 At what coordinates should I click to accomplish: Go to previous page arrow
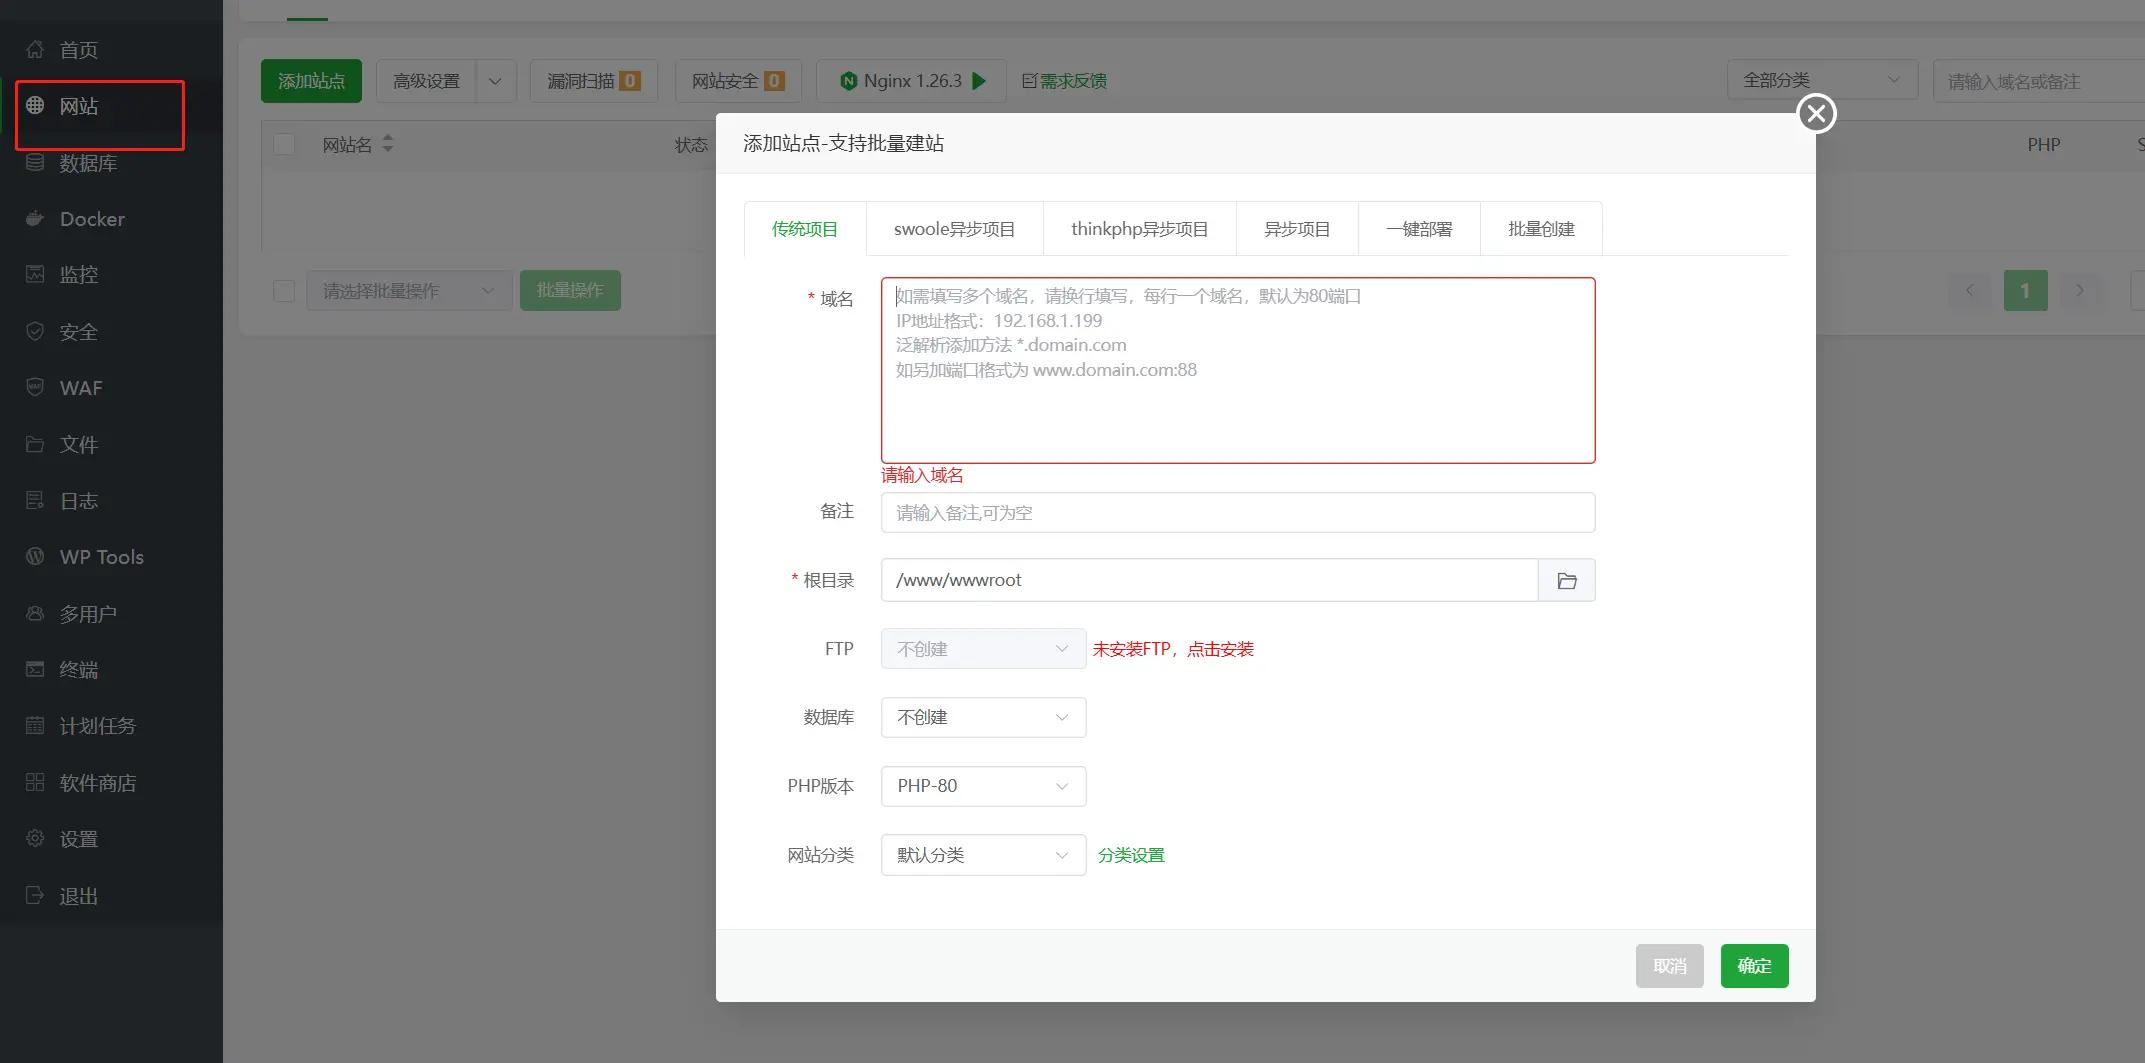1970,290
